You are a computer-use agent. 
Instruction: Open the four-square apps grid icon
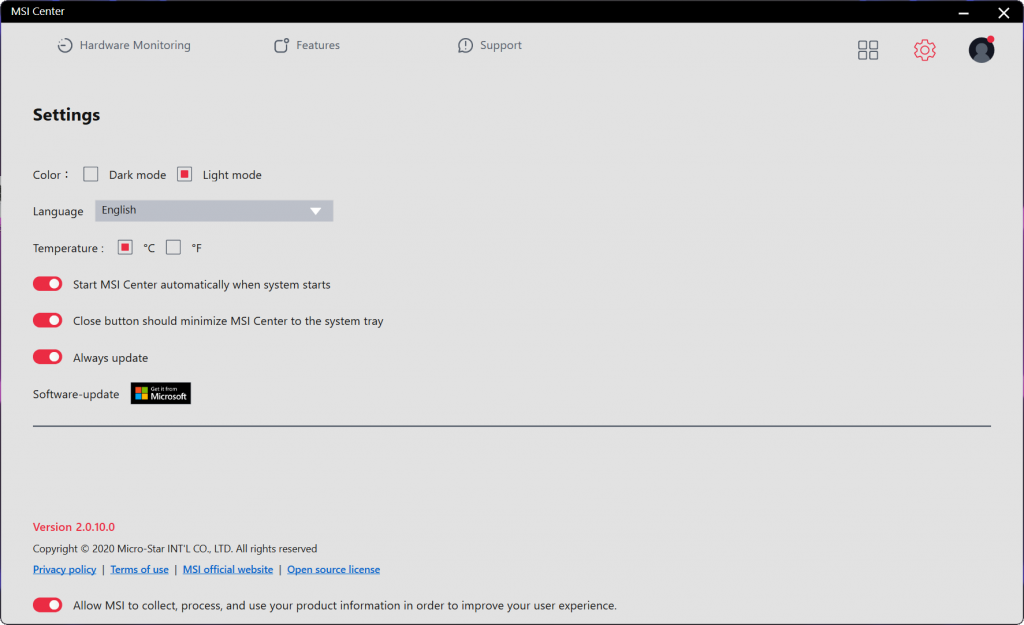pos(868,50)
